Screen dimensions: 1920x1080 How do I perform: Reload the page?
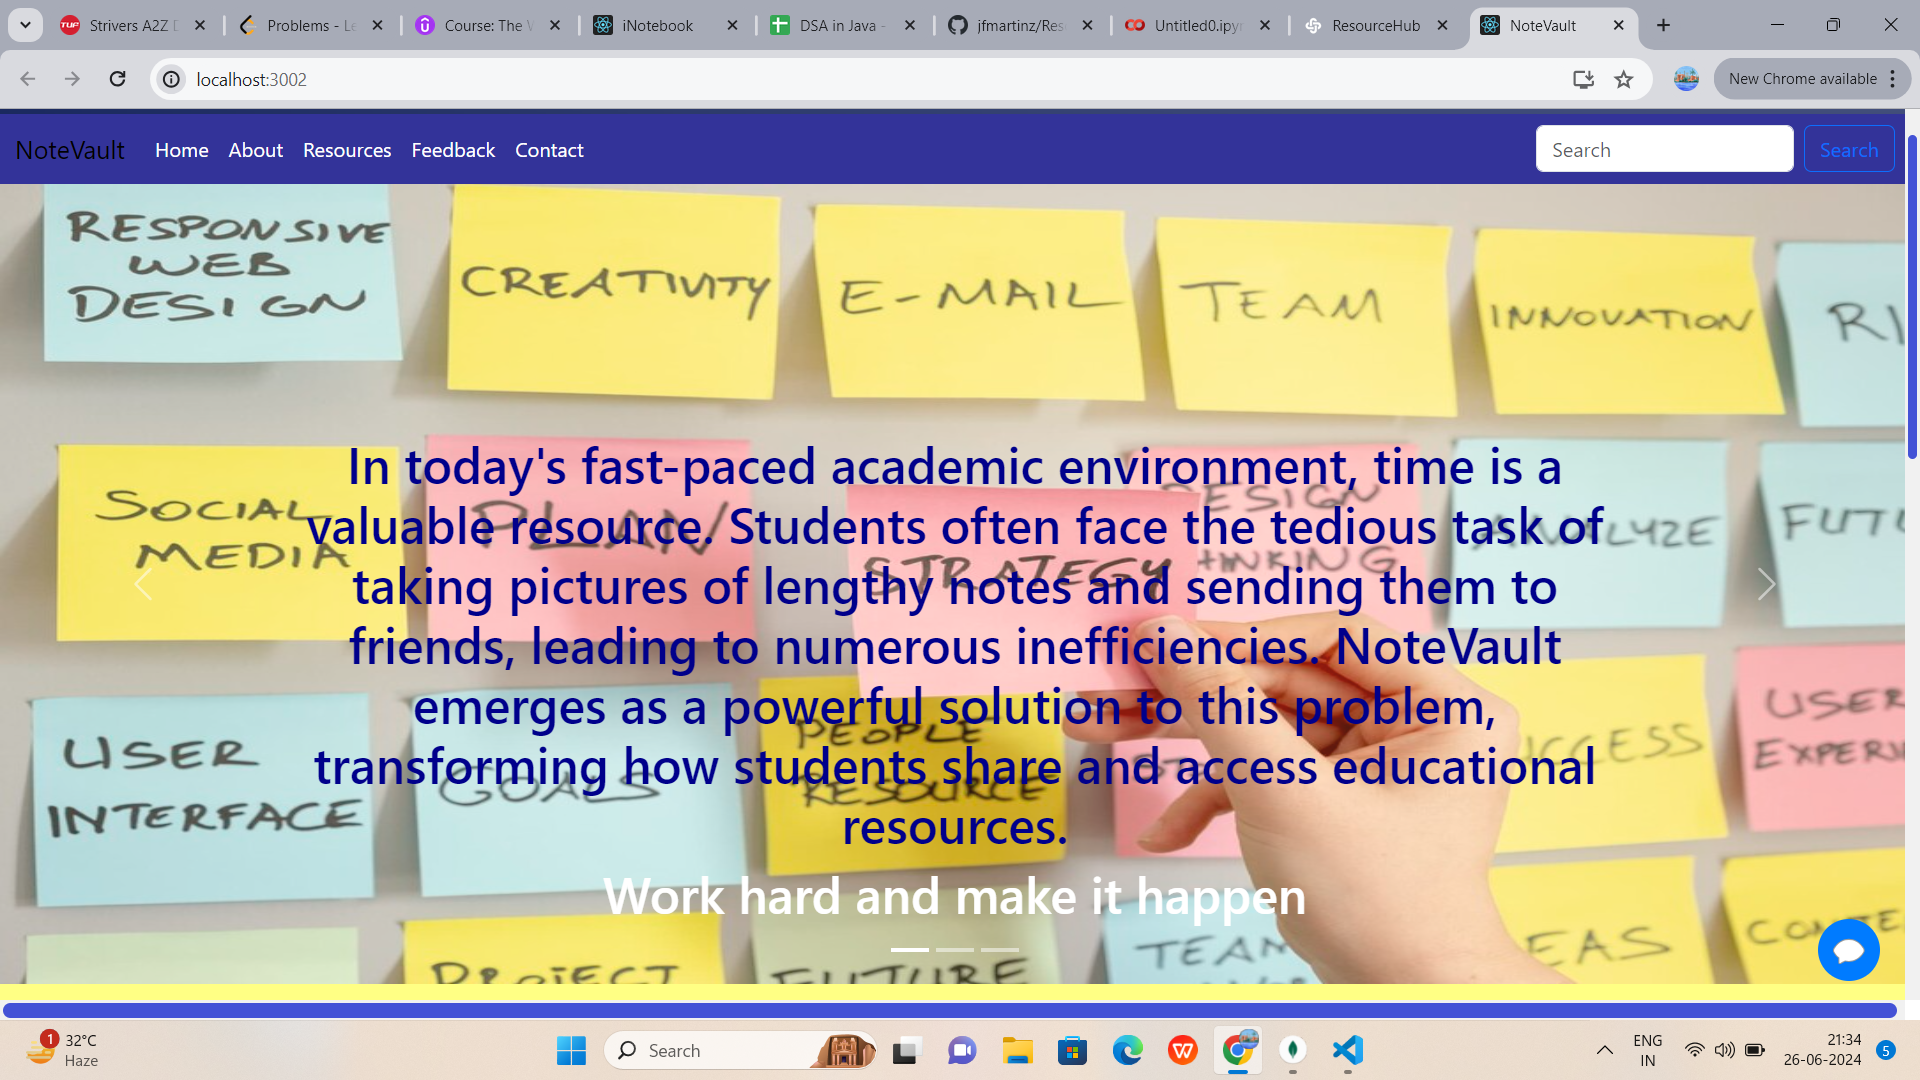(x=117, y=79)
